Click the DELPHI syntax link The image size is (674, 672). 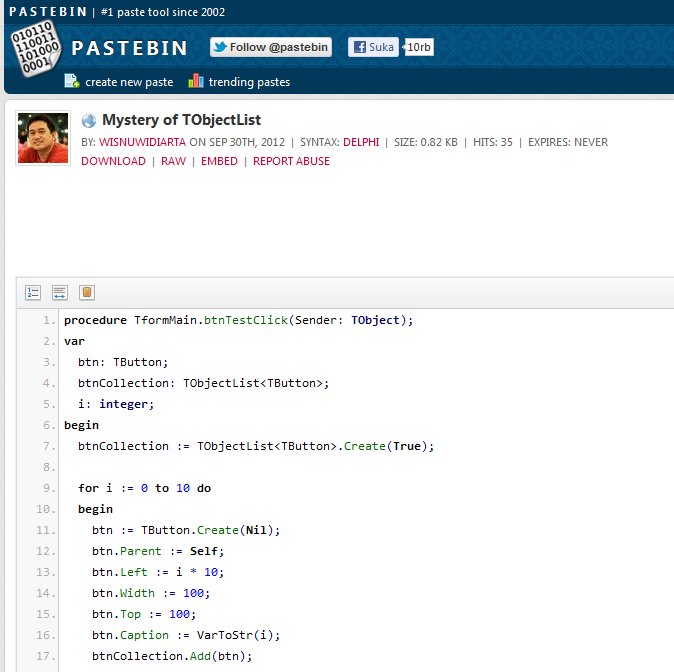point(360,142)
